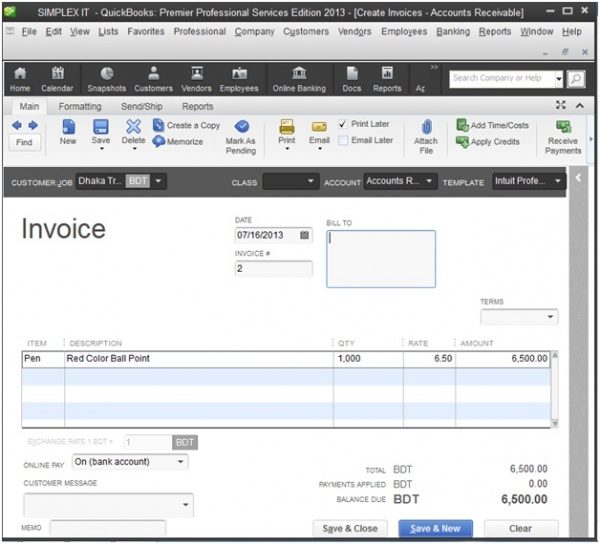Switch to the Formatting tab
Image resolution: width=600 pixels, height=544 pixels.
[80, 106]
